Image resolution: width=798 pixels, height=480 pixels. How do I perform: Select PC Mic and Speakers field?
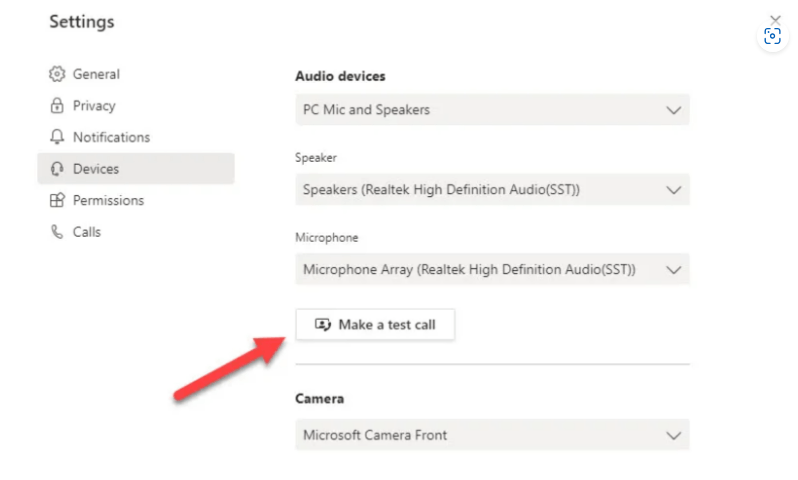[x=492, y=109]
